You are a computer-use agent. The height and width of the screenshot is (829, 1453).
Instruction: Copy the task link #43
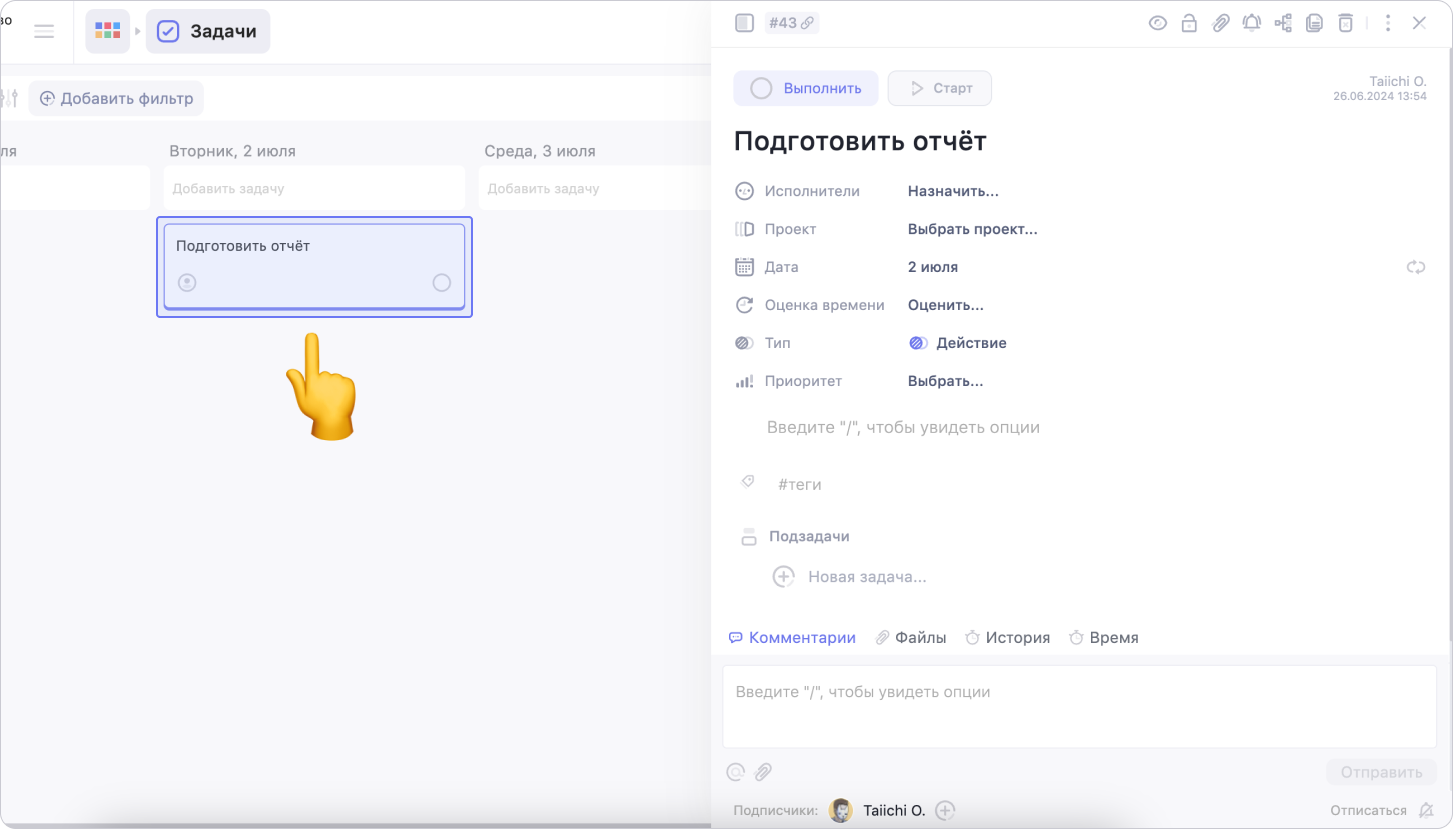pos(791,23)
